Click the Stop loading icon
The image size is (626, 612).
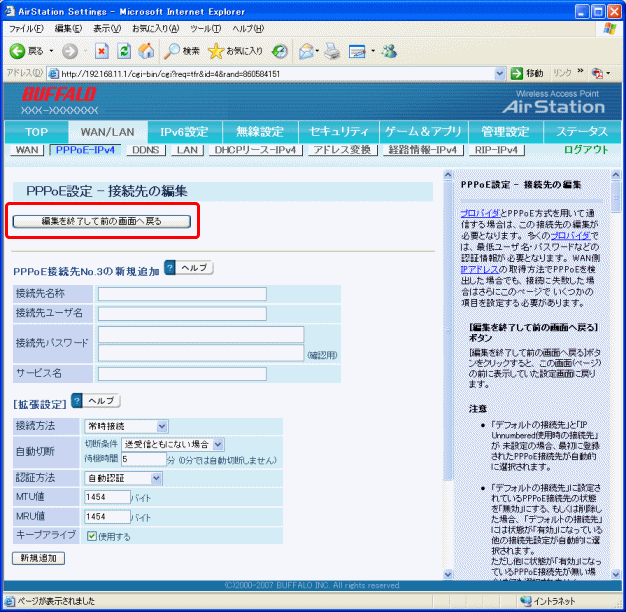(x=101, y=50)
